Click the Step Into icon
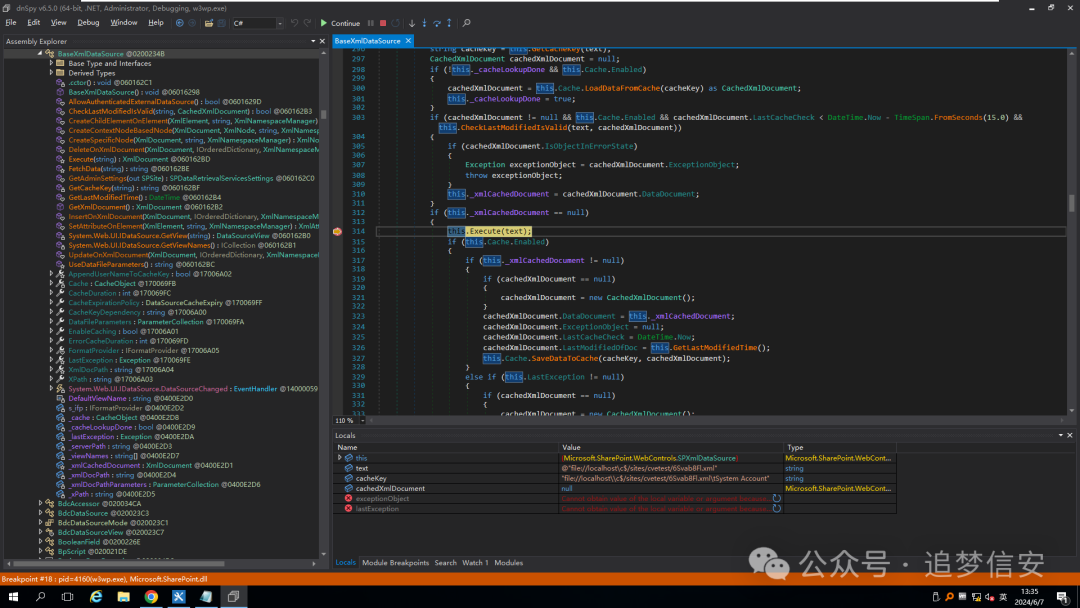Image resolution: width=1080 pixels, height=608 pixels. pyautogui.click(x=424, y=23)
